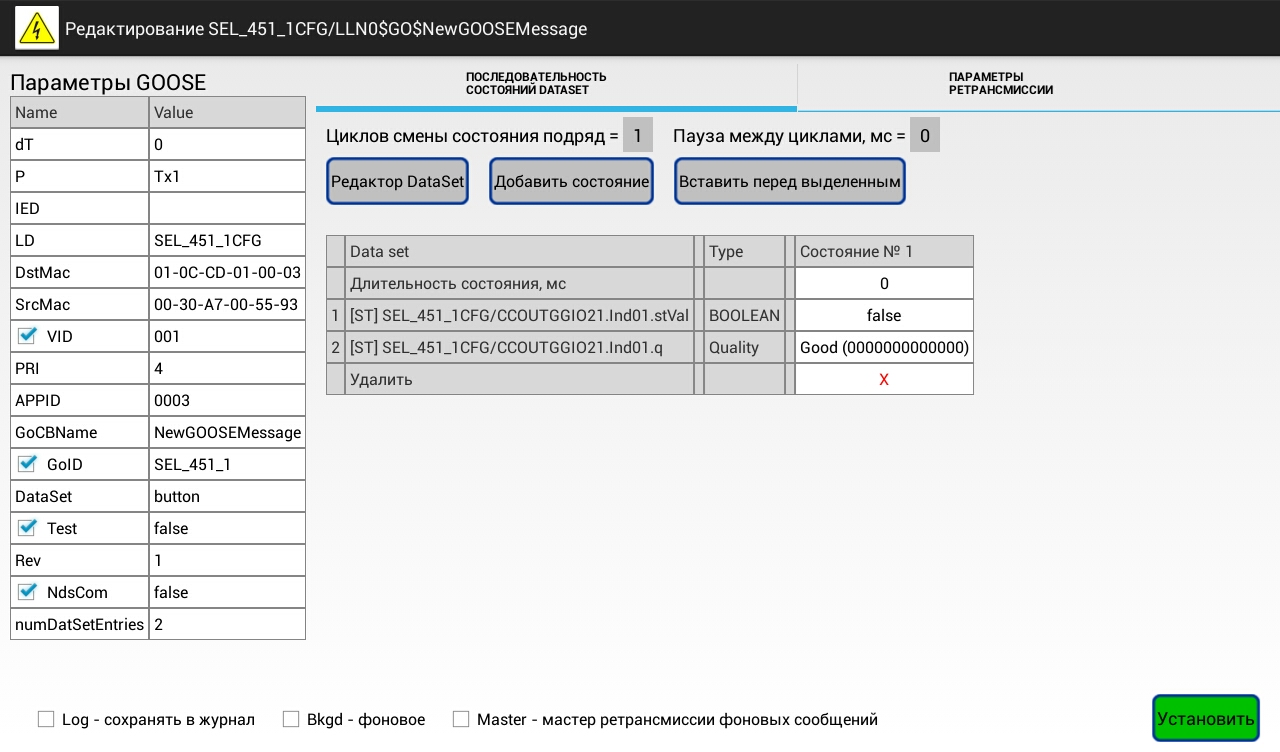Select the DstMac address value field

pos(227,272)
